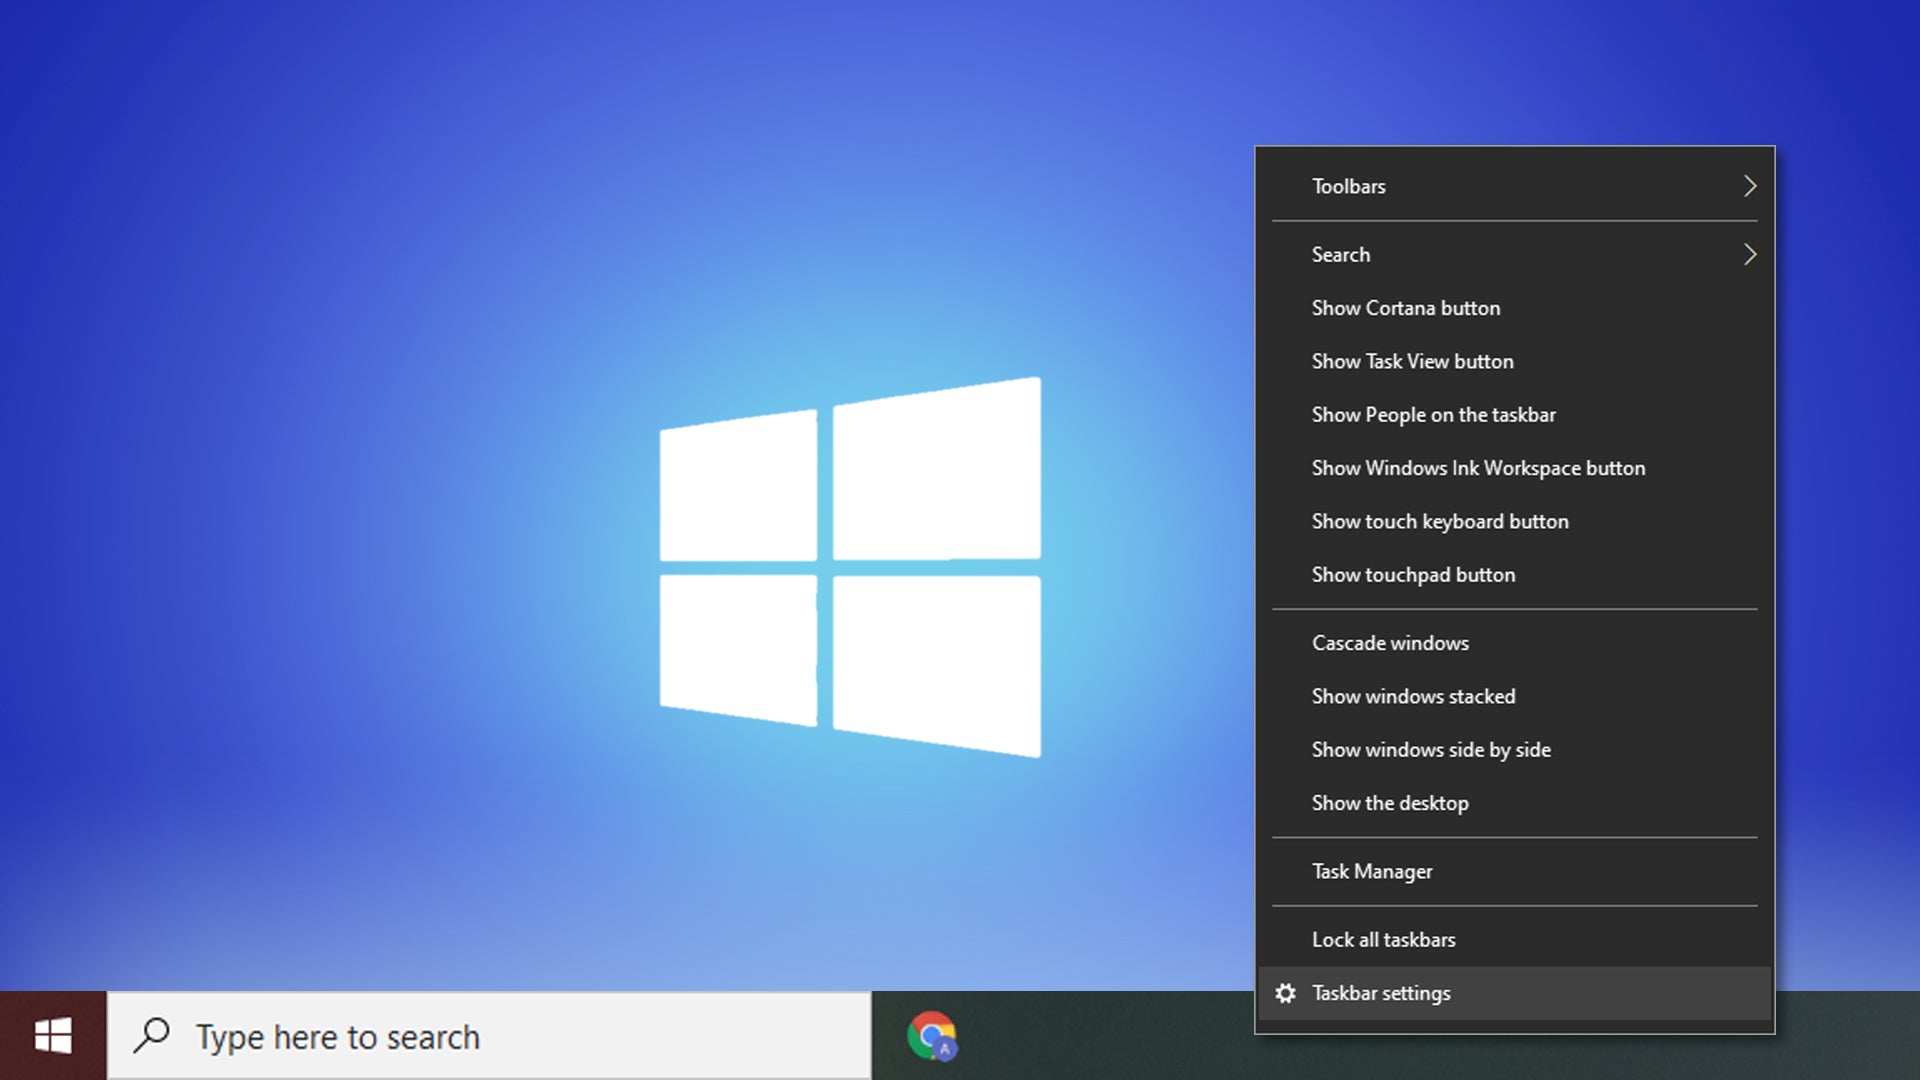Select Show windows stacked
This screenshot has width=1920, height=1080.
click(1412, 695)
